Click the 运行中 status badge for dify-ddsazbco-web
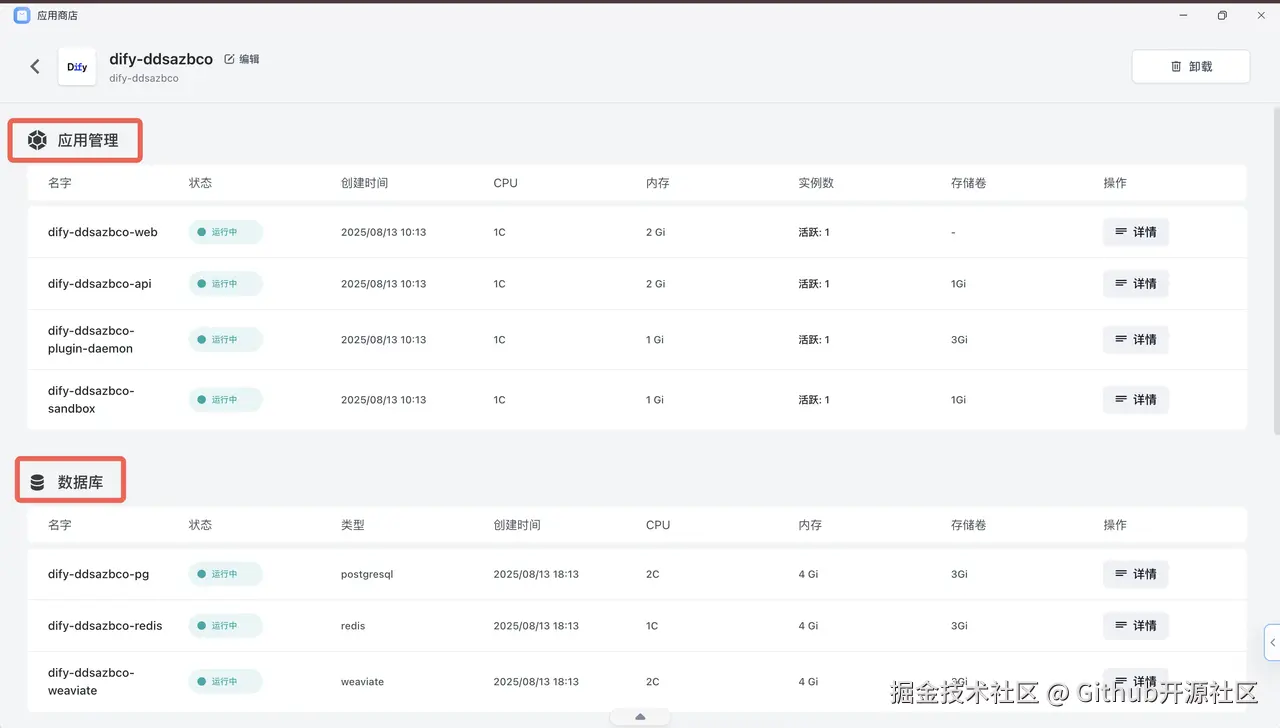 pyautogui.click(x=225, y=232)
